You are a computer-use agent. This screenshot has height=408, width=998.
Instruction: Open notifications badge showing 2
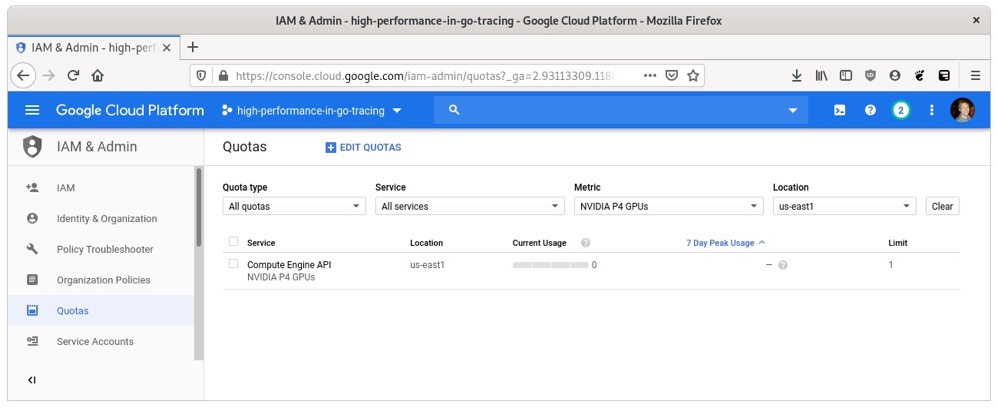[900, 110]
